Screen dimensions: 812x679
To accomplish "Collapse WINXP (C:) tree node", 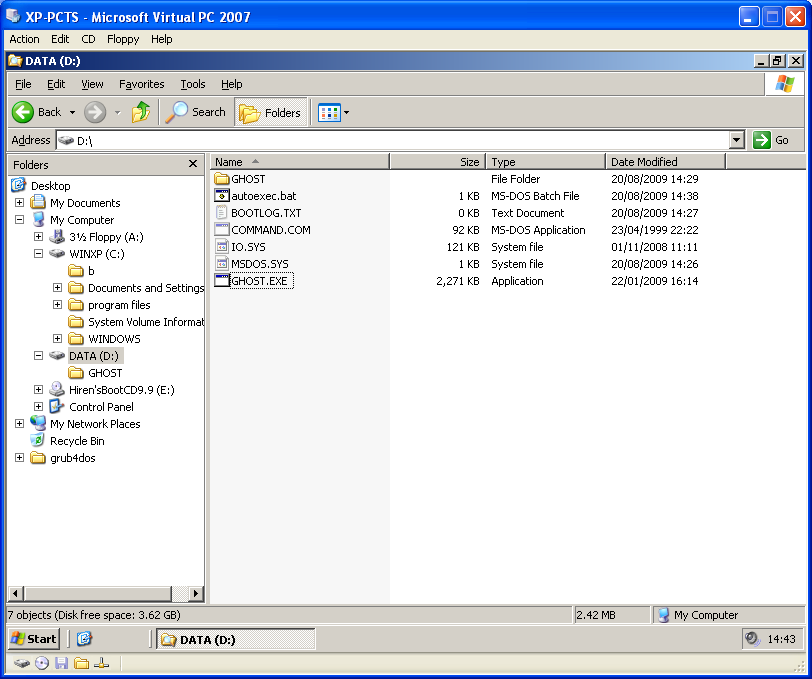I will pos(38,254).
